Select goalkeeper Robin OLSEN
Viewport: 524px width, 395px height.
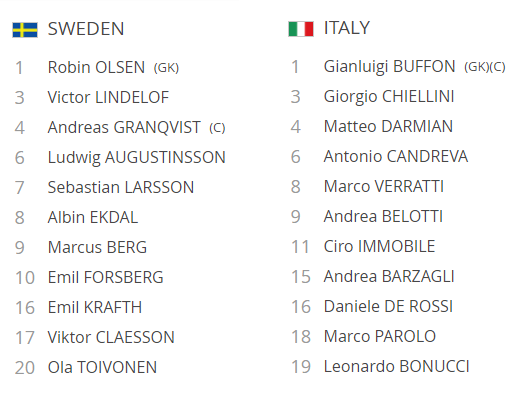click(x=96, y=67)
